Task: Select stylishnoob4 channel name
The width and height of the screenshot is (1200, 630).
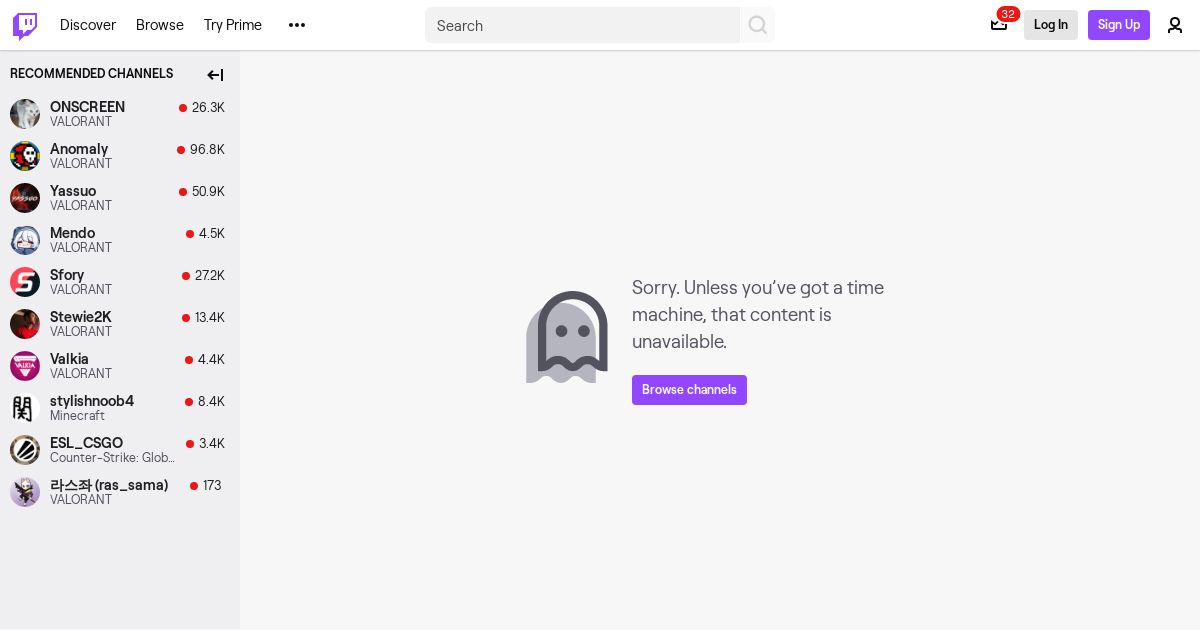Action: [x=92, y=401]
